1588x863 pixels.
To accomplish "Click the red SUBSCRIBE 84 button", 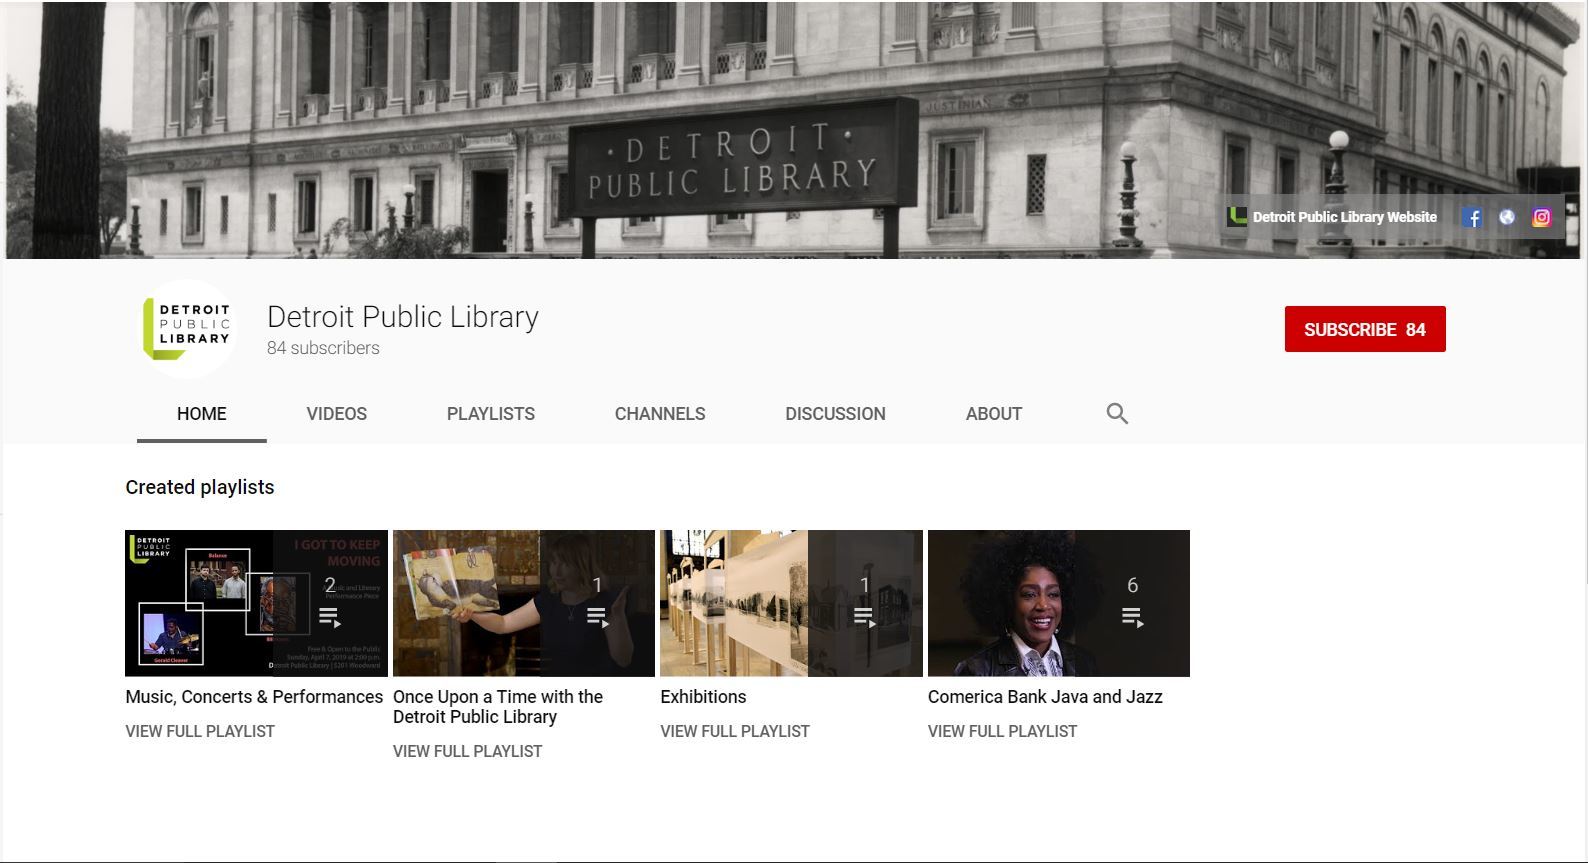I will coord(1365,329).
